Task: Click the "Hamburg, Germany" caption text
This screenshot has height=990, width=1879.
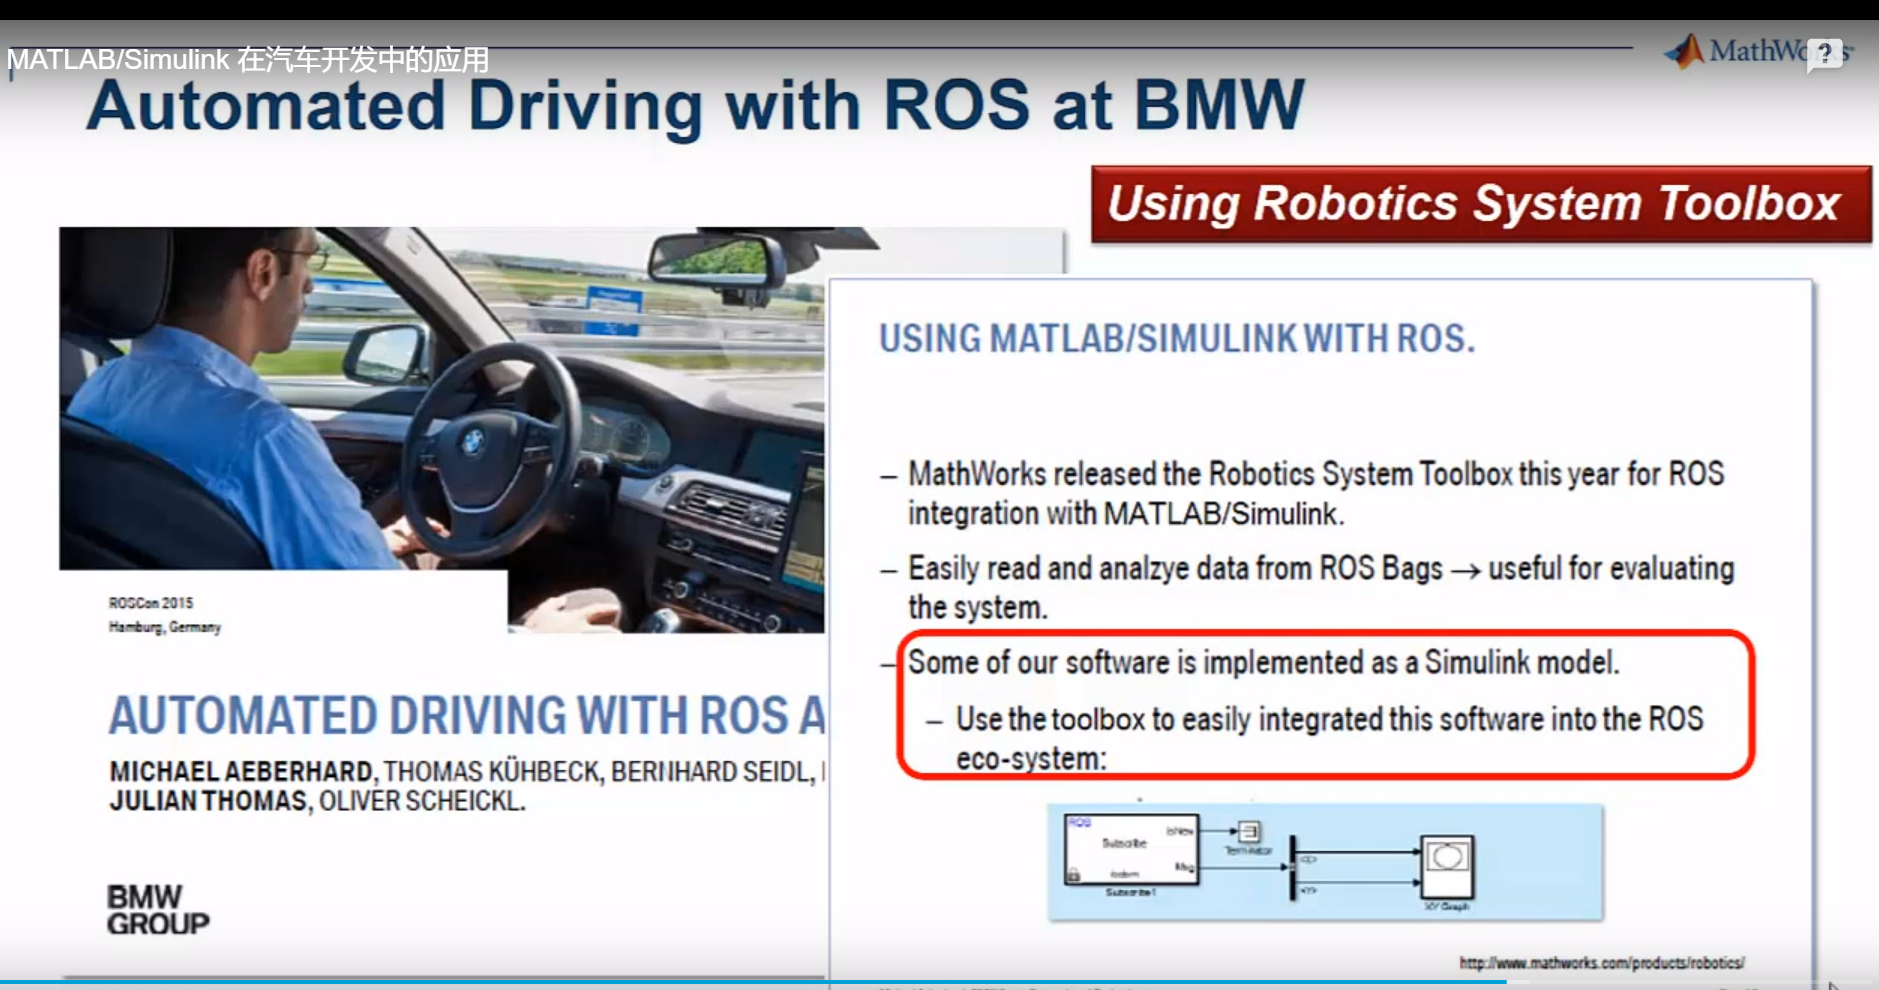Action: point(165,627)
